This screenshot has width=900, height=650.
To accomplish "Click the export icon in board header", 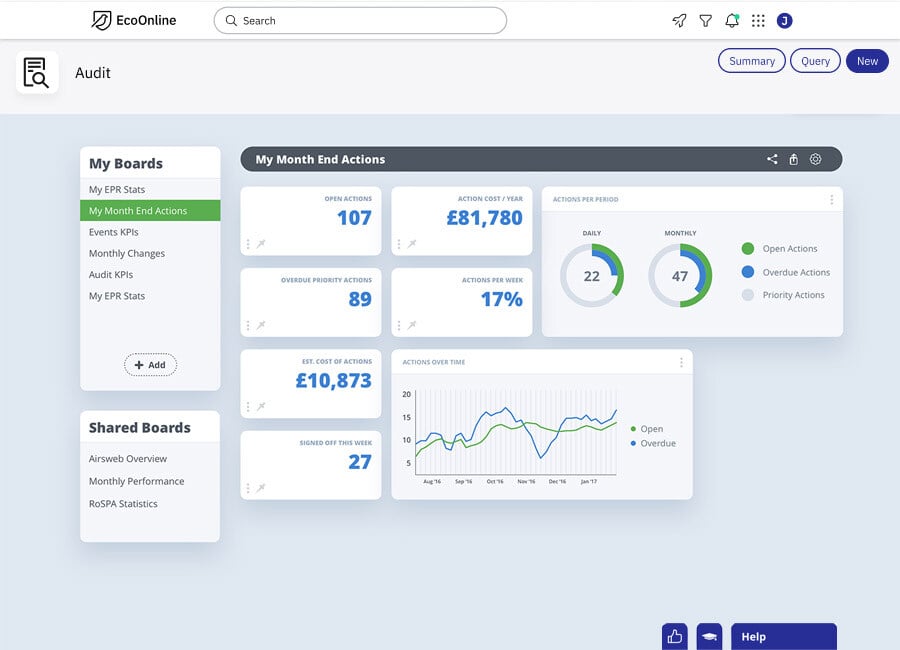I will click(793, 159).
